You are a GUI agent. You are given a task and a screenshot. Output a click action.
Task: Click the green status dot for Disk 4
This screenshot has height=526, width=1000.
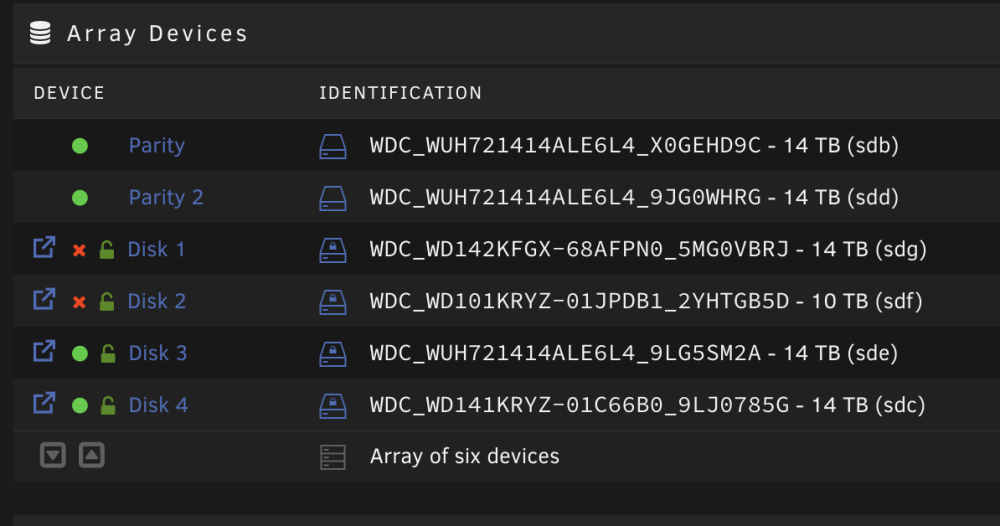pyautogui.click(x=80, y=405)
